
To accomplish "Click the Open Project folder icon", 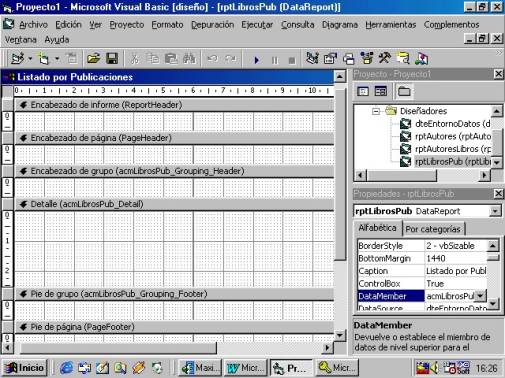I will 93,59.
